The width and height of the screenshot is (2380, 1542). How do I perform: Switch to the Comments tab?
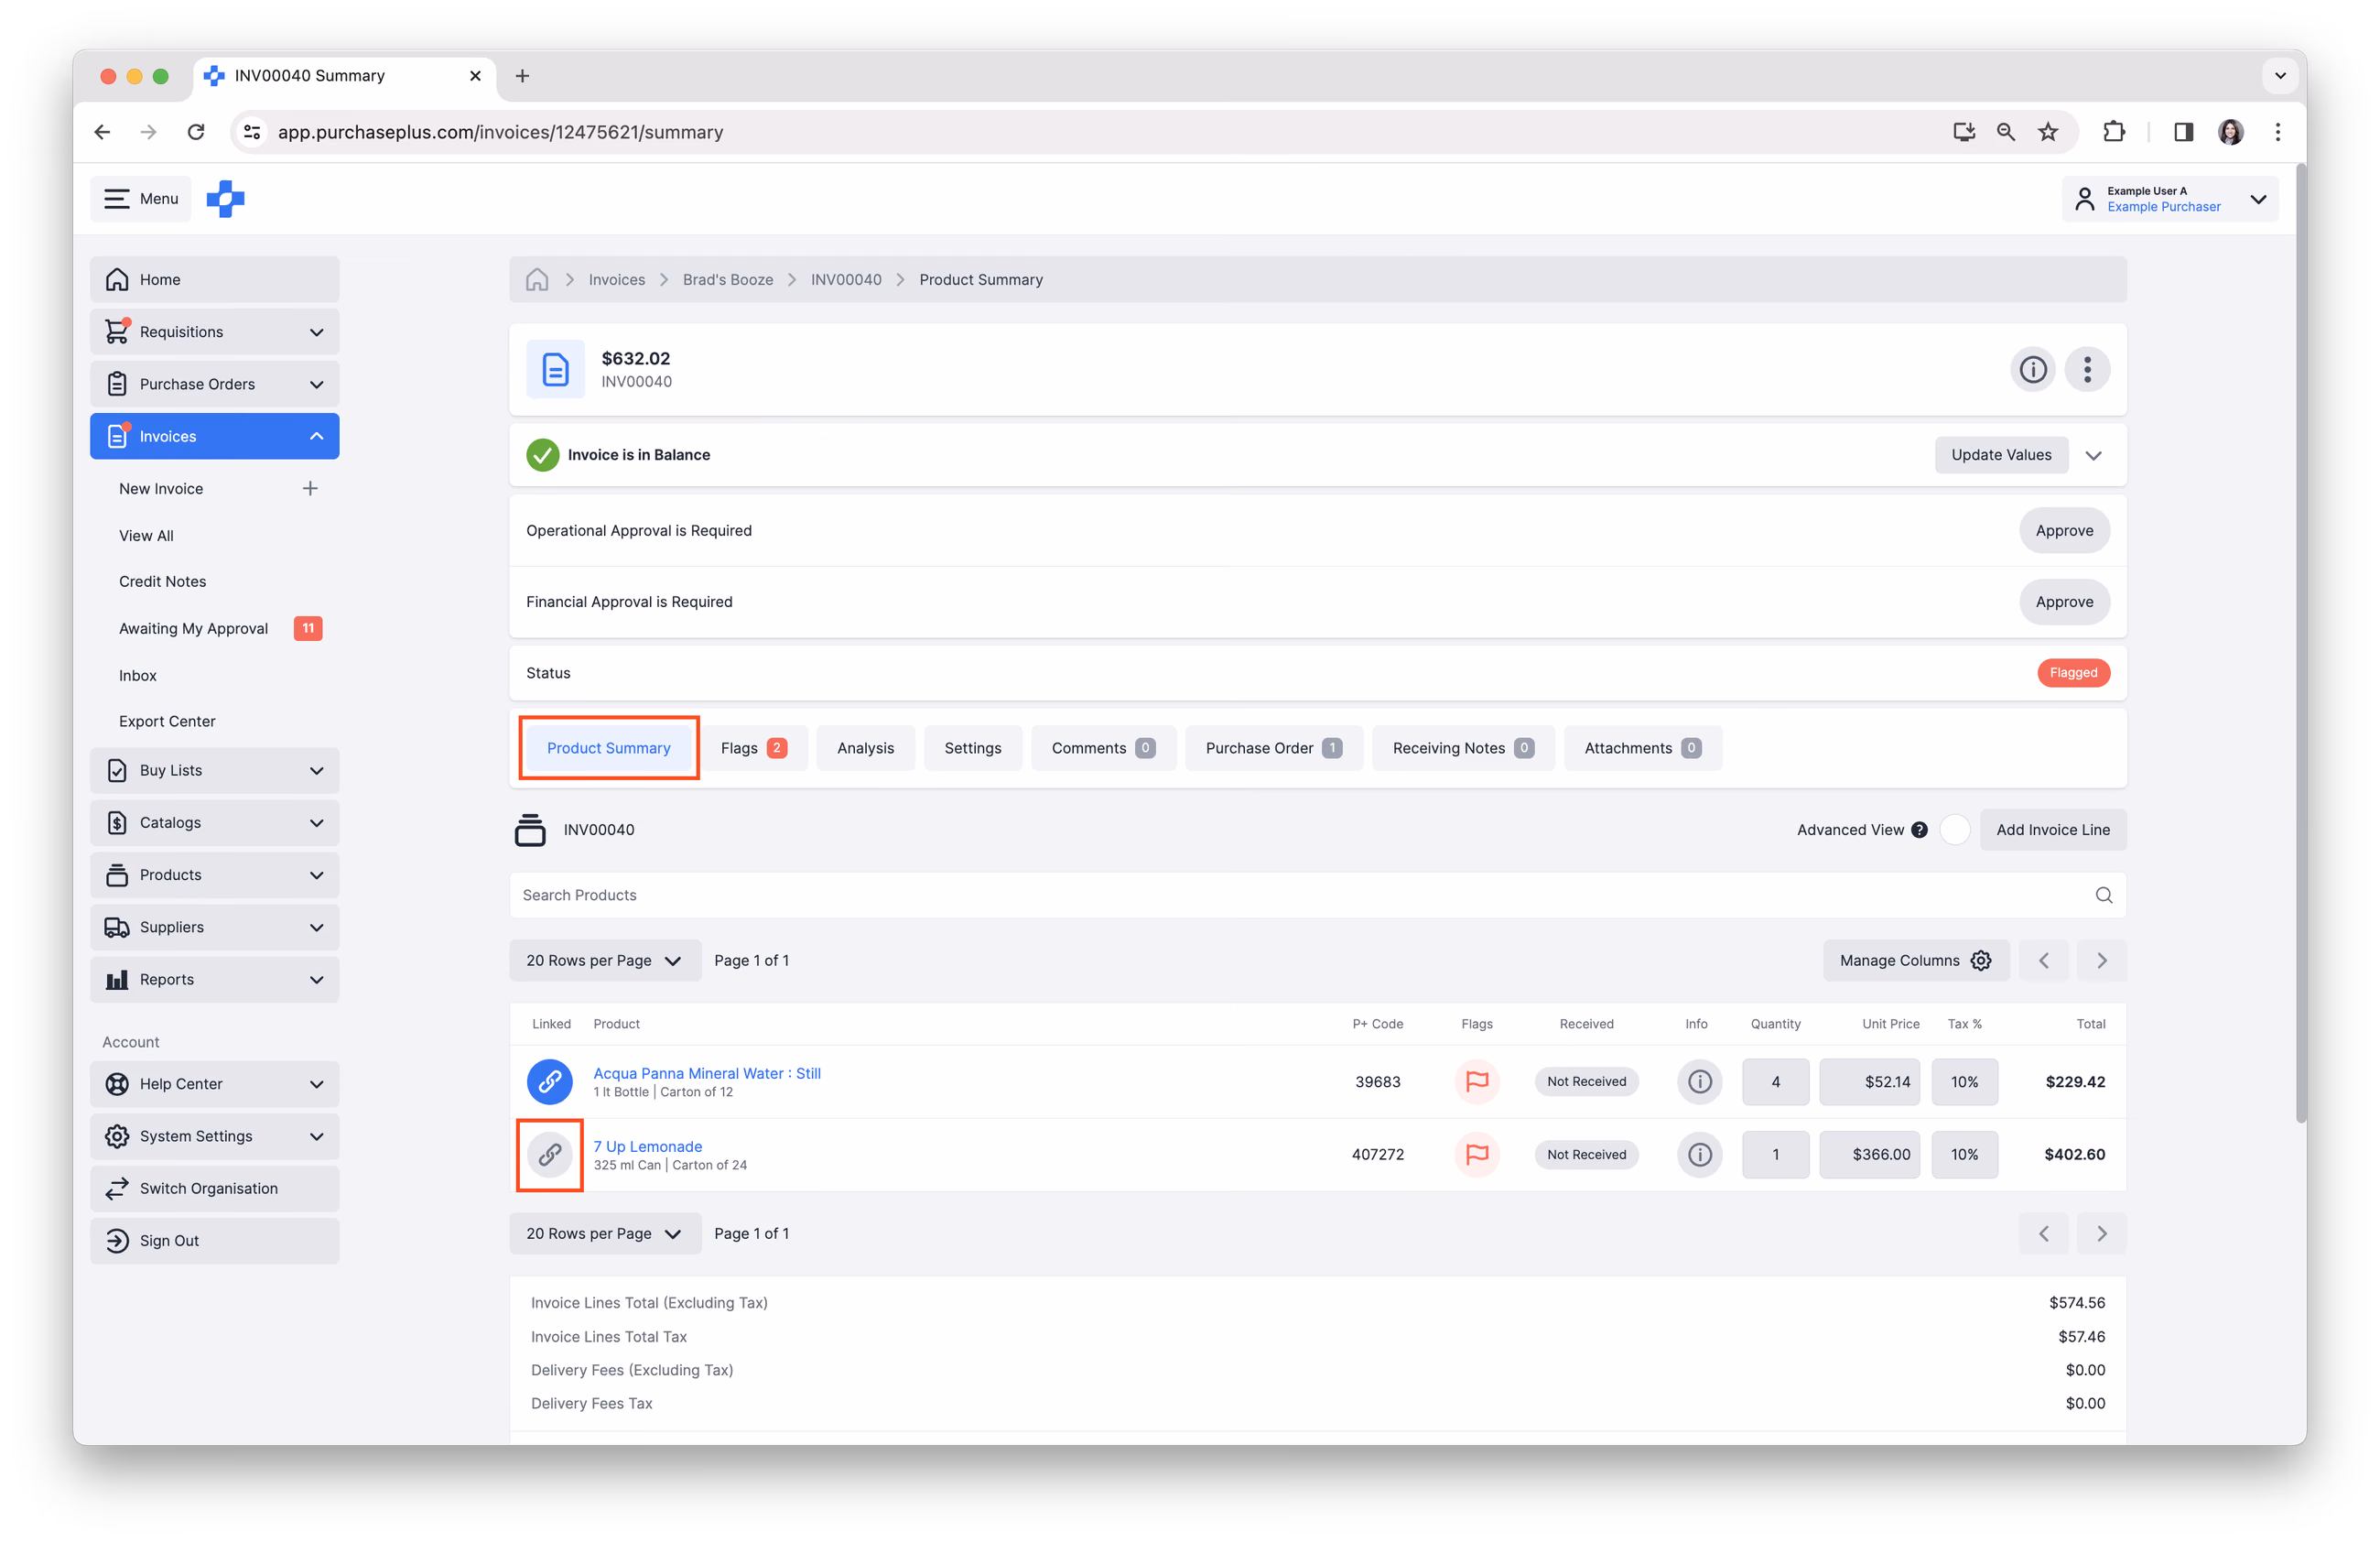tap(1103, 748)
